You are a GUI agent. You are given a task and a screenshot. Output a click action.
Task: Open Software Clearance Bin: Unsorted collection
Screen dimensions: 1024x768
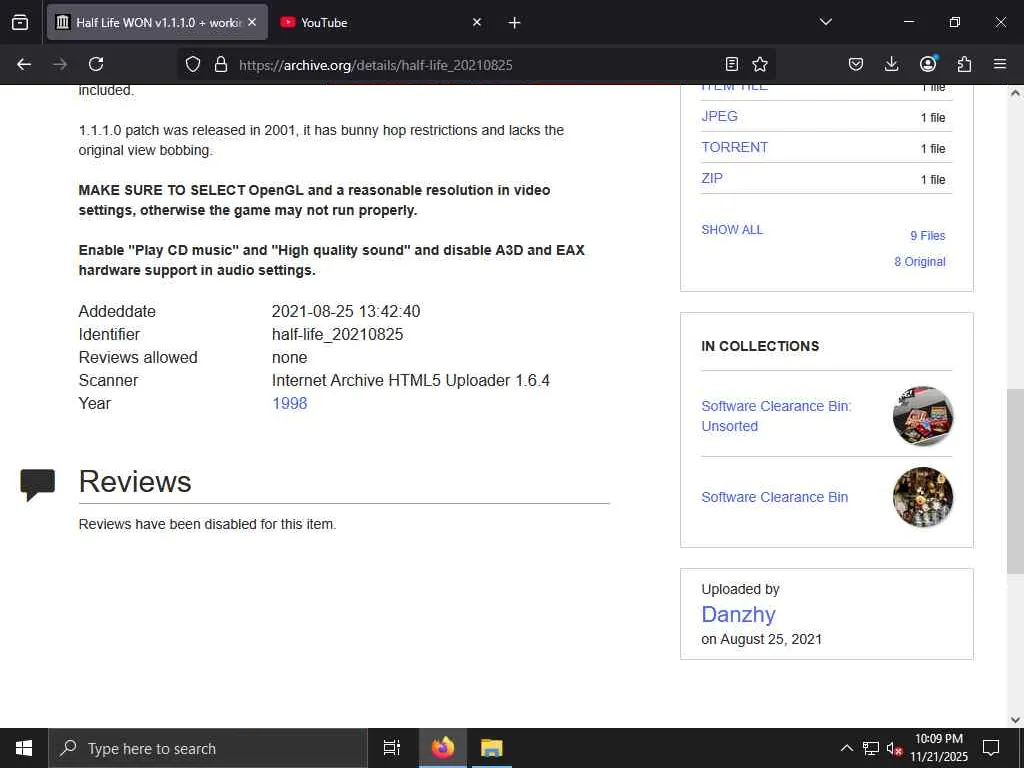[x=776, y=416]
